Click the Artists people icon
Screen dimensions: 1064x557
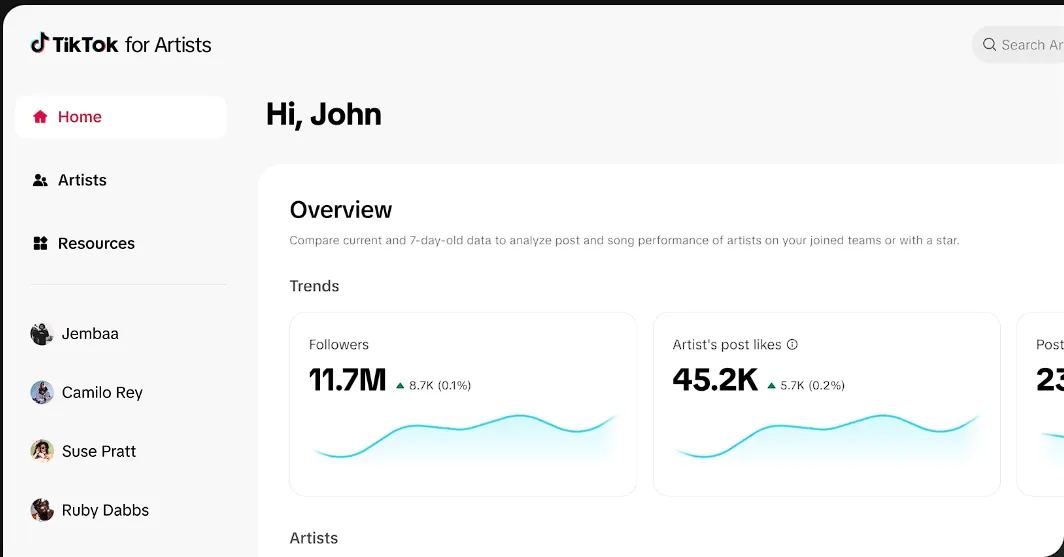(40, 180)
